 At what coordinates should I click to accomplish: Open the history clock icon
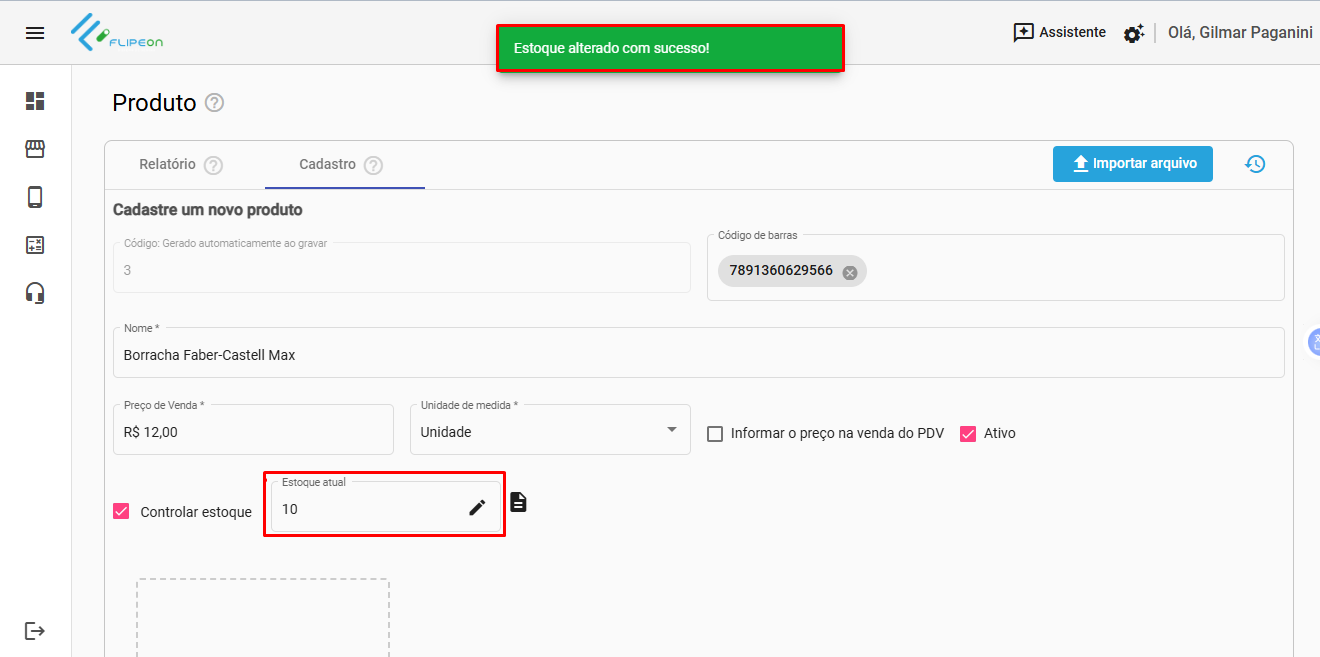[x=1255, y=164]
